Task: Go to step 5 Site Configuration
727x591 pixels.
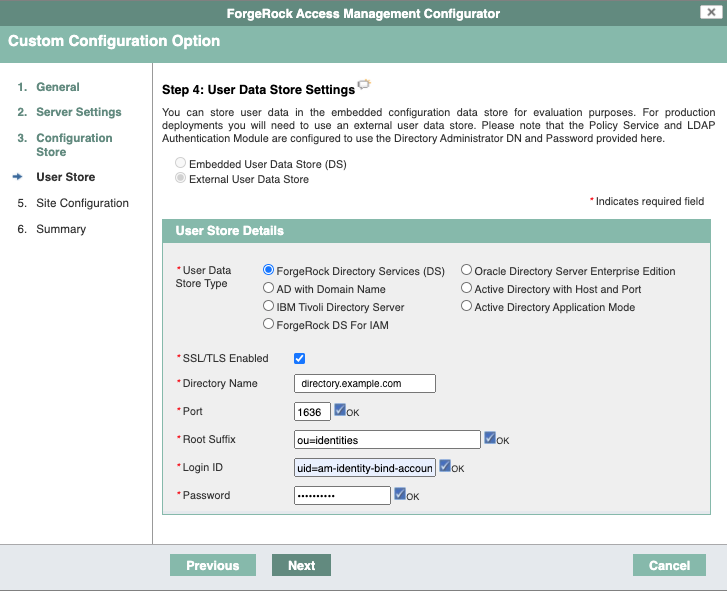Action: [83, 203]
